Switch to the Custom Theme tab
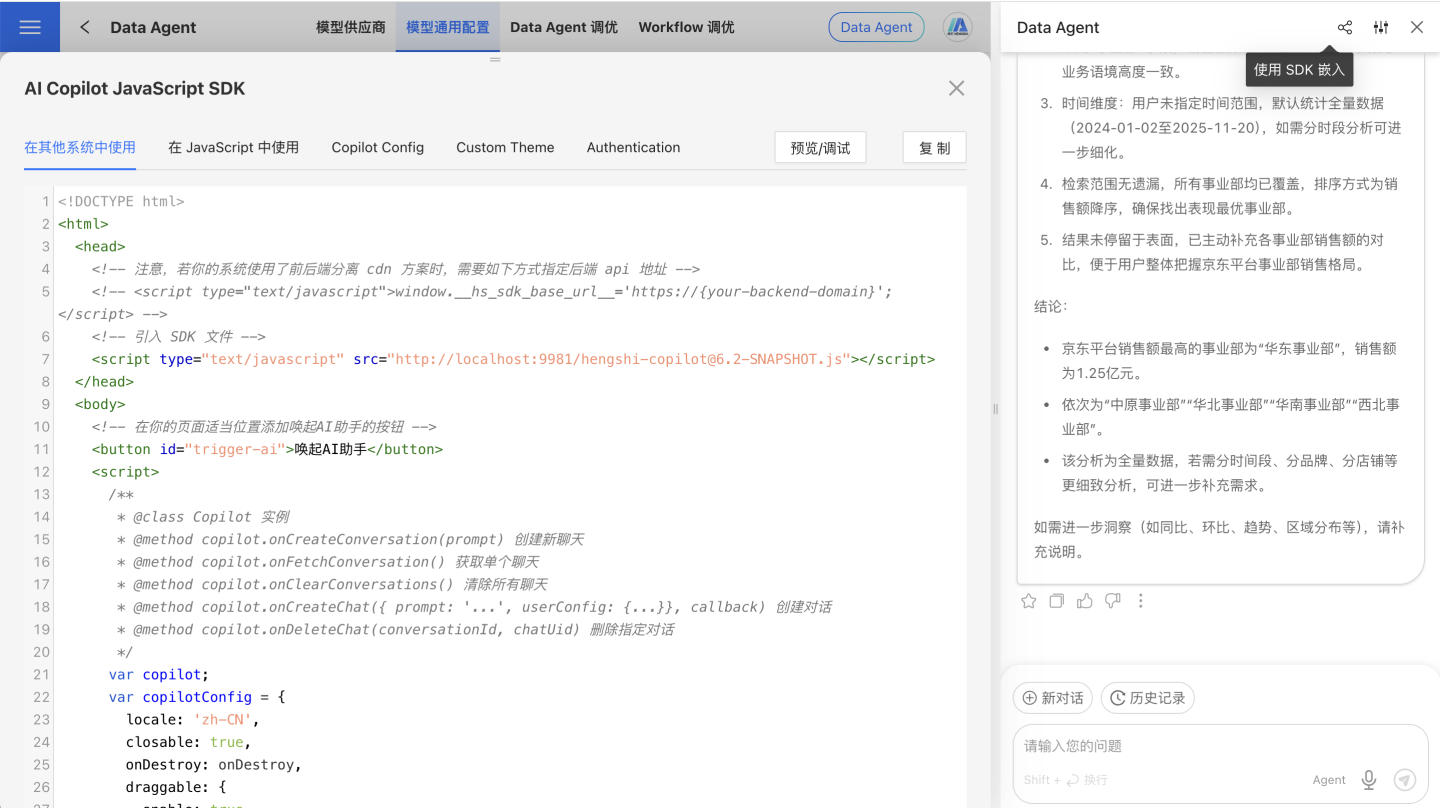 point(505,147)
